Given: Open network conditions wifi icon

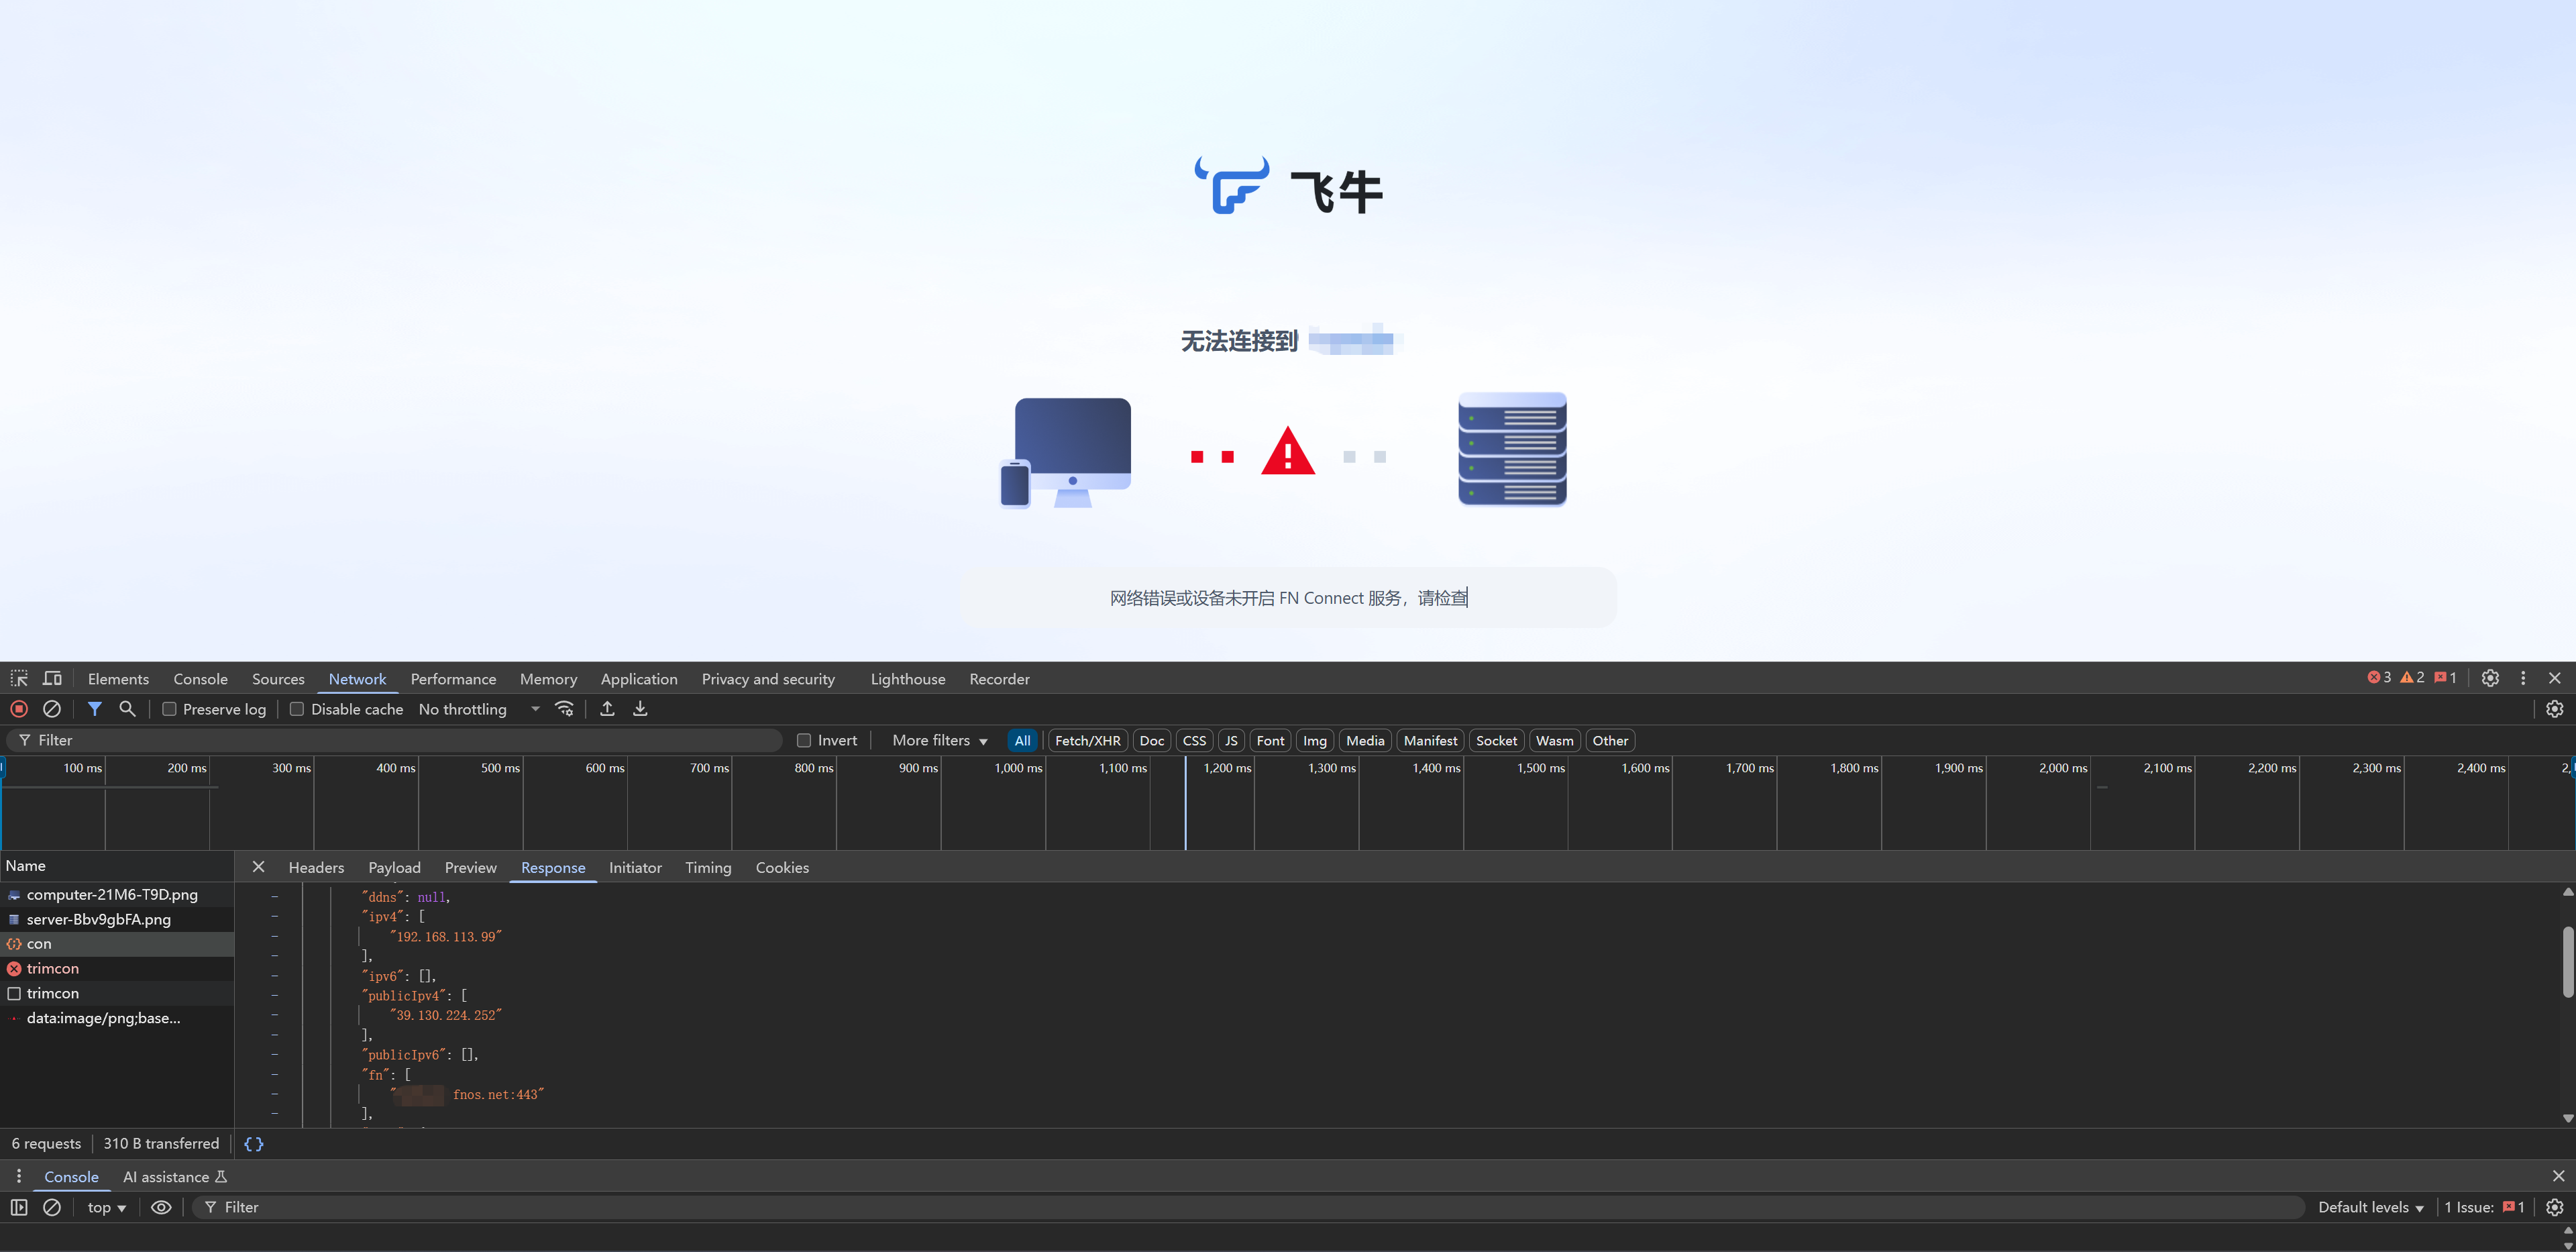Looking at the screenshot, I should tap(565, 709).
